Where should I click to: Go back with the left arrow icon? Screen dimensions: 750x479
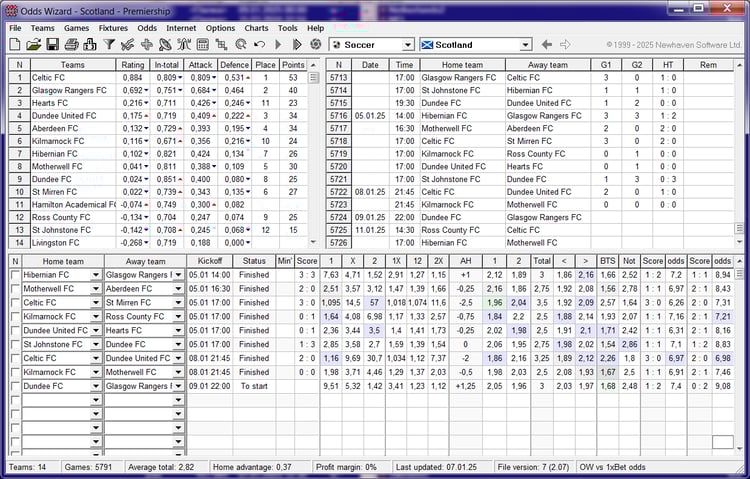click(x=547, y=45)
